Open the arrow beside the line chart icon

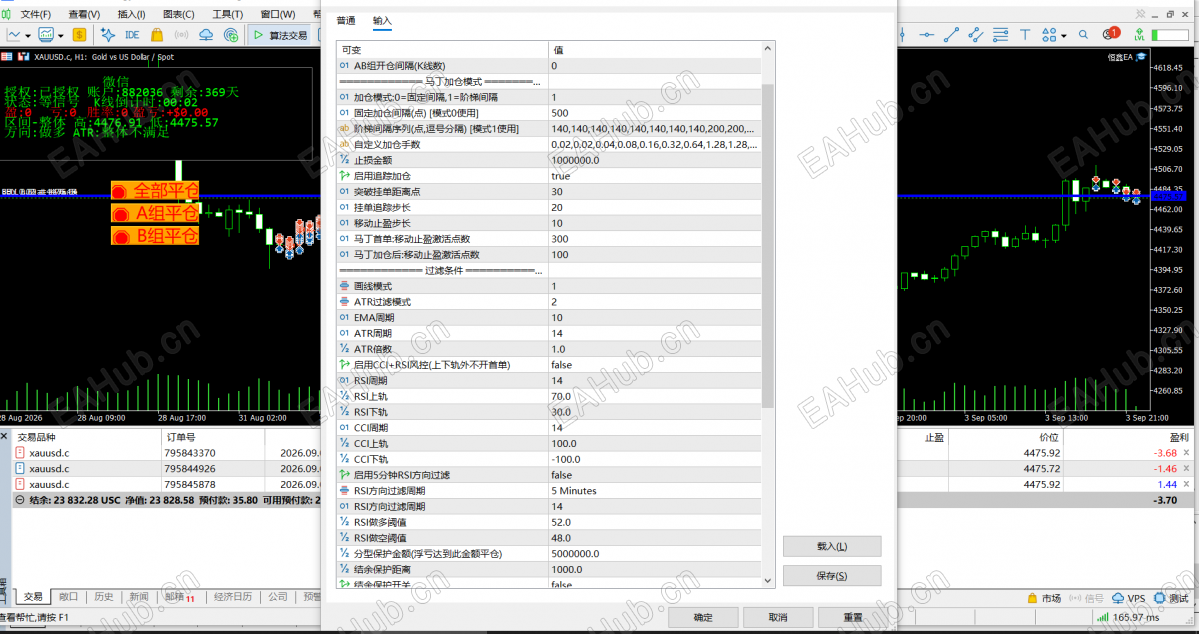point(28,35)
